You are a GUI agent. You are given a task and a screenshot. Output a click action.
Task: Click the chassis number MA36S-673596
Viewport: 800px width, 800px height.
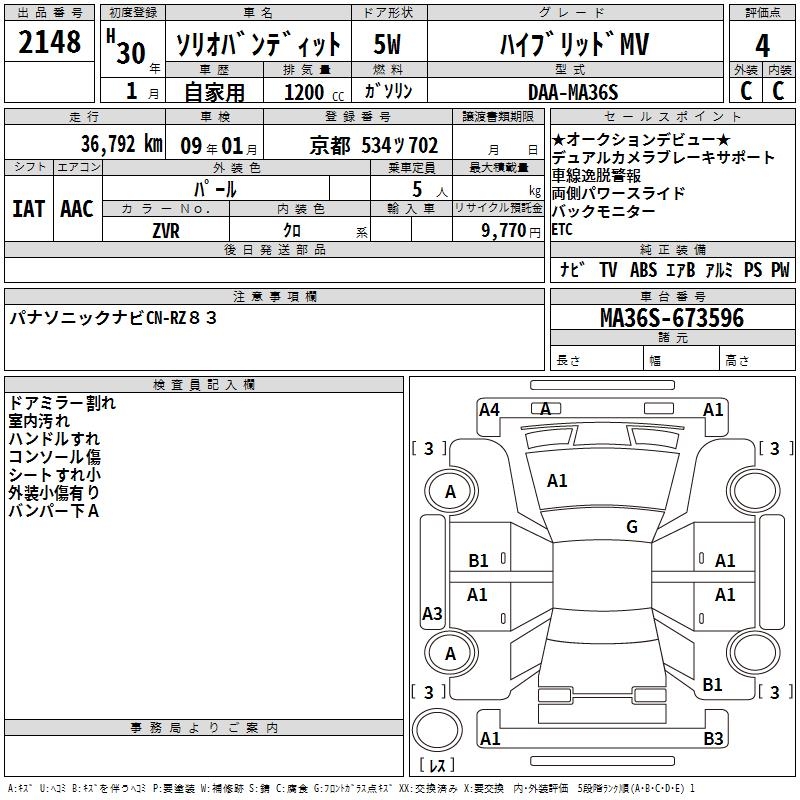pos(672,318)
